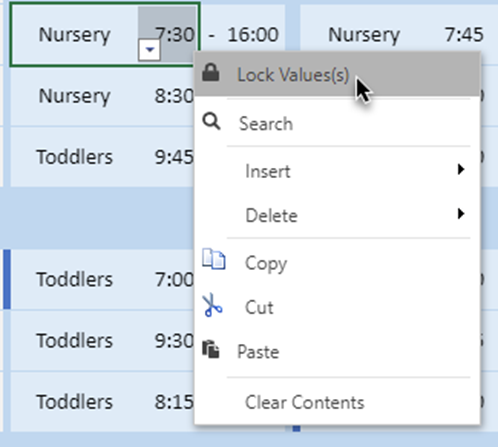The height and width of the screenshot is (447, 498).
Task: Expand the Delete submenu arrow
Action: click(461, 214)
